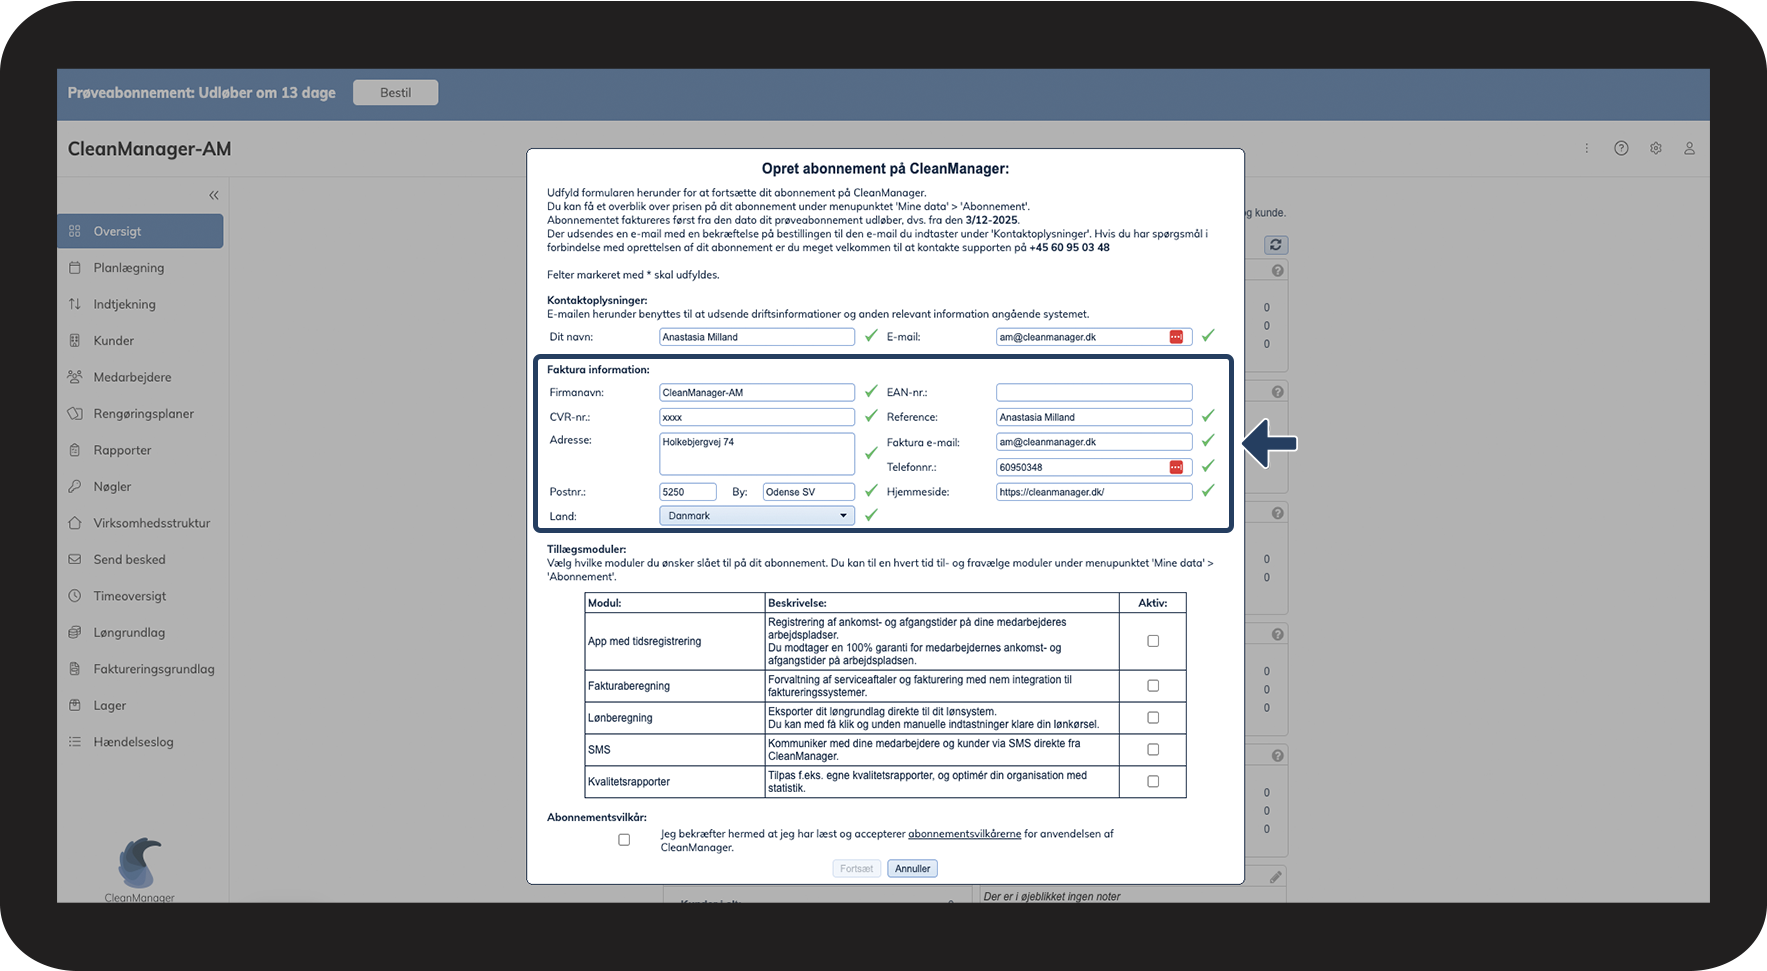Click red icon in Telefonnr field

pos(1176,467)
